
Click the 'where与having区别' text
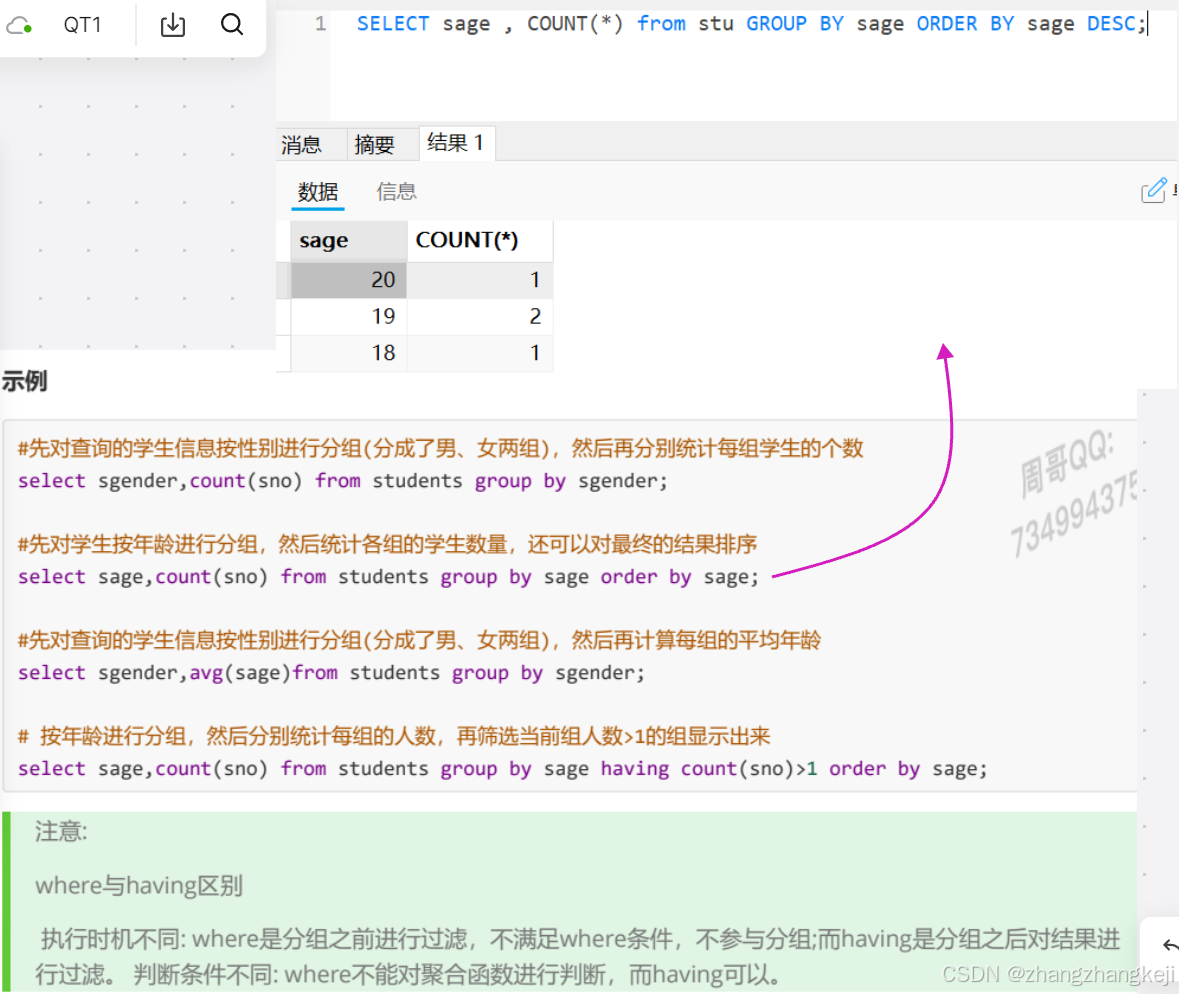(x=139, y=886)
